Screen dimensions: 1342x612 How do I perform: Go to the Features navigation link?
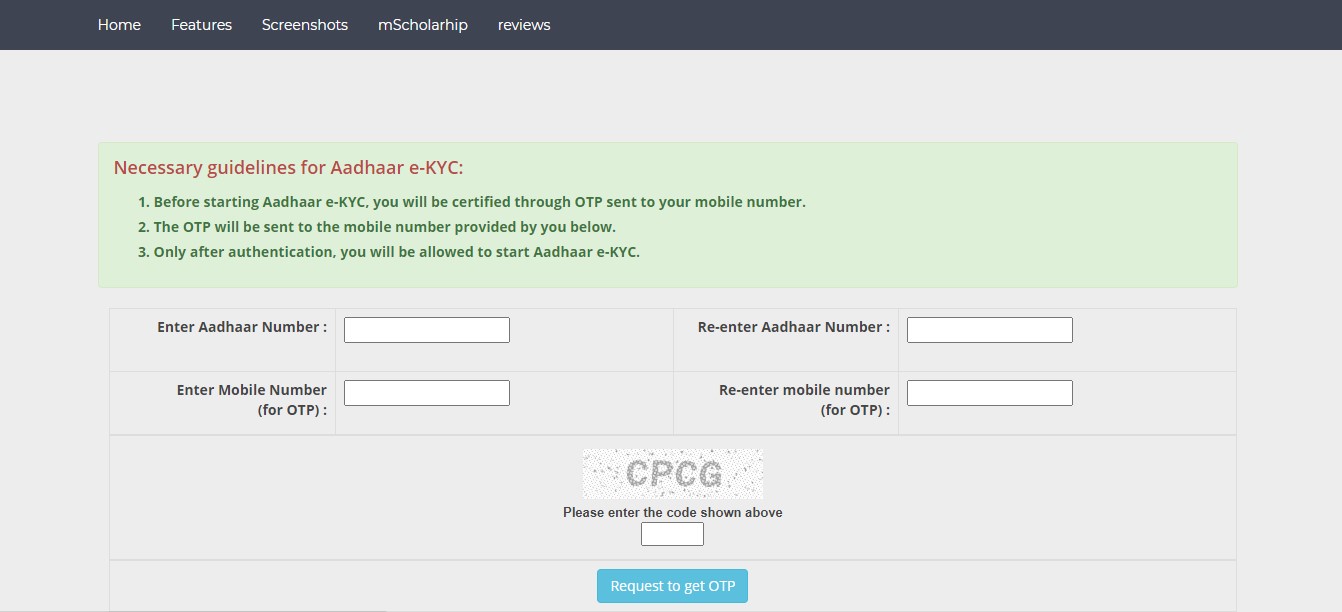click(201, 25)
